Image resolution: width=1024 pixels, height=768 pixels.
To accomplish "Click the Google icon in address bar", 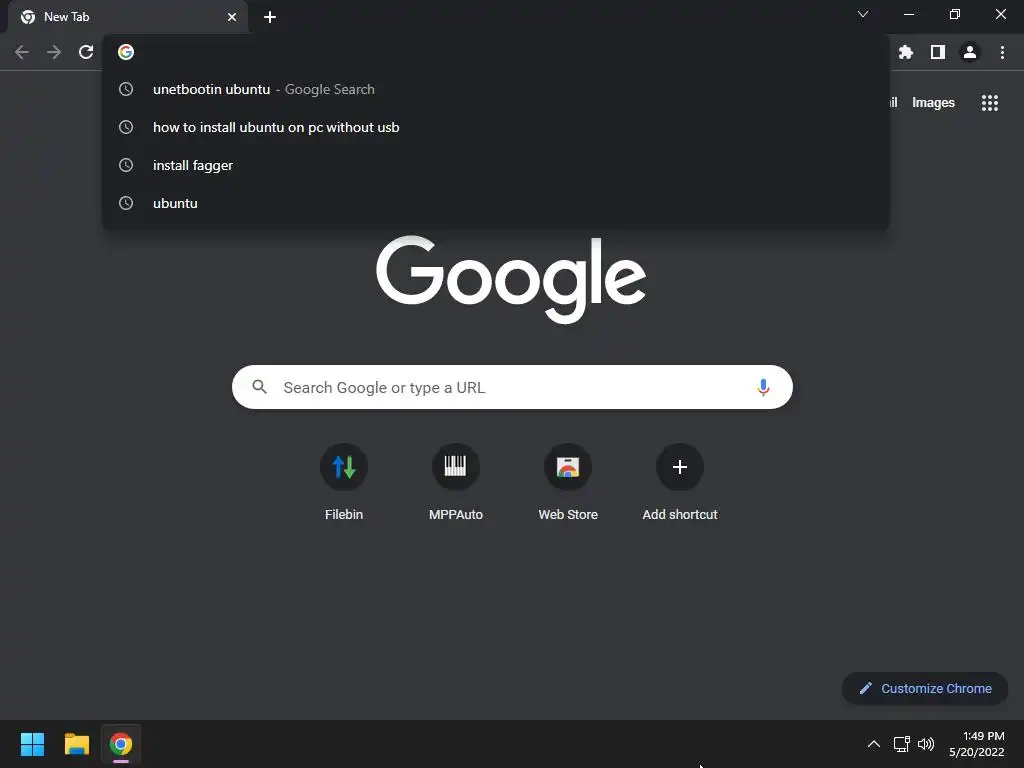I will point(126,52).
